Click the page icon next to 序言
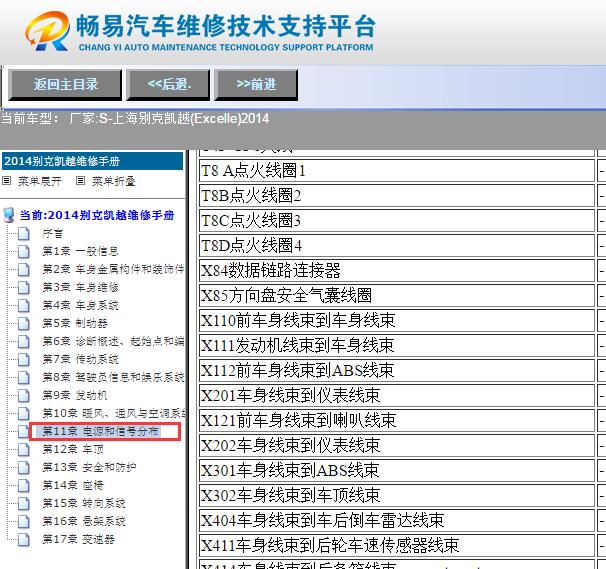 click(24, 233)
